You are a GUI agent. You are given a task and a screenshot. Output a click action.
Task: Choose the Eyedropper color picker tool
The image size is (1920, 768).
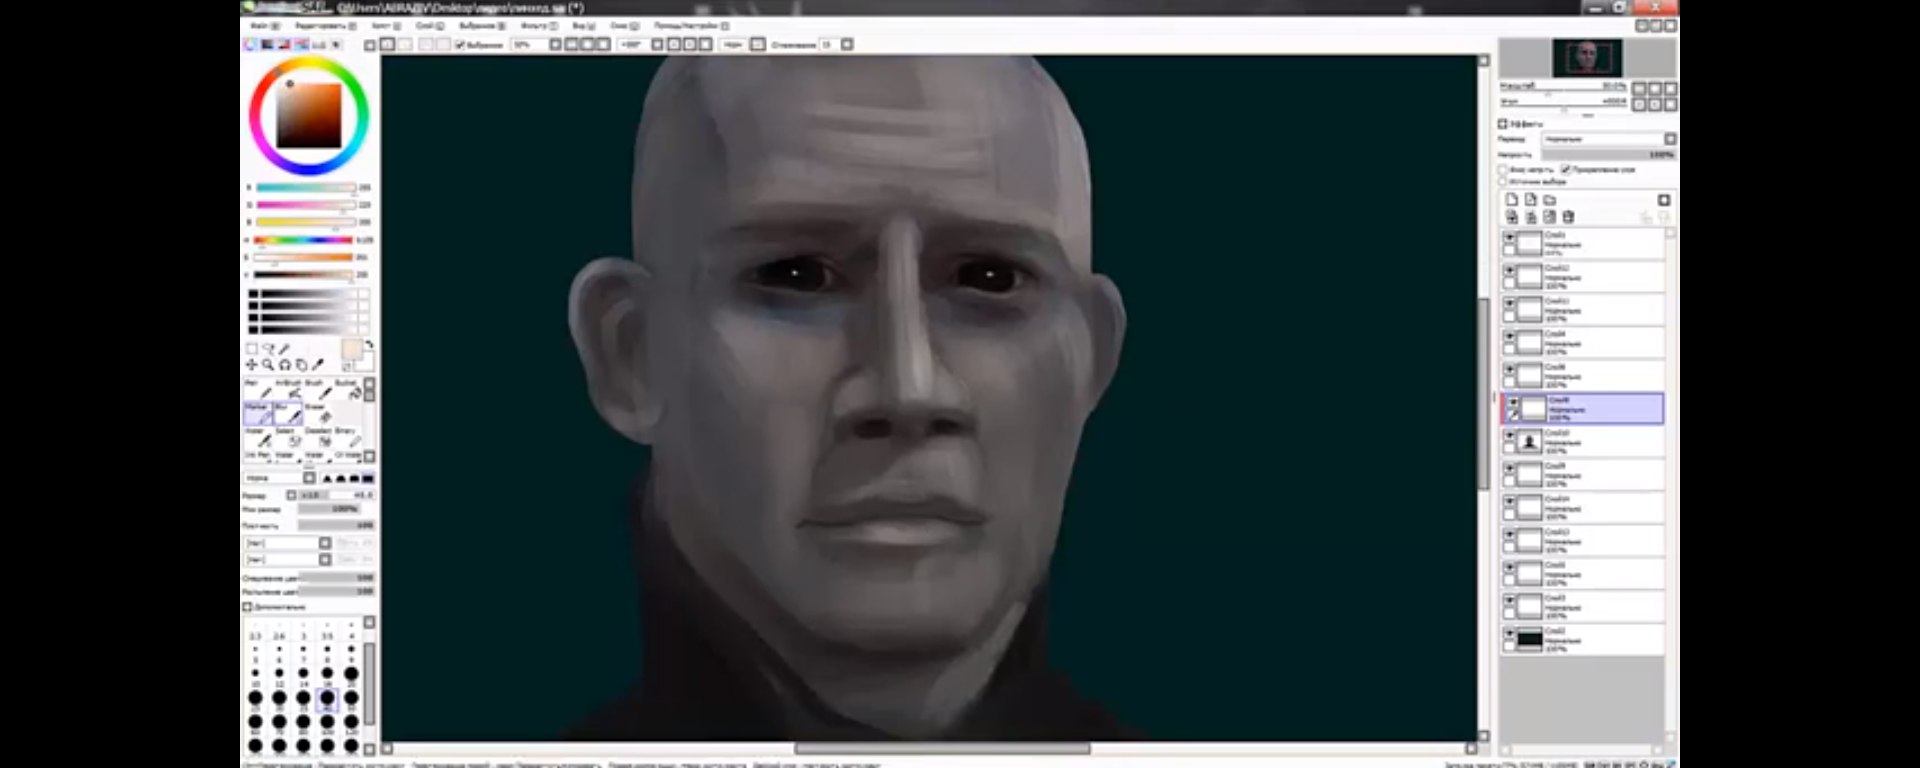(x=319, y=365)
